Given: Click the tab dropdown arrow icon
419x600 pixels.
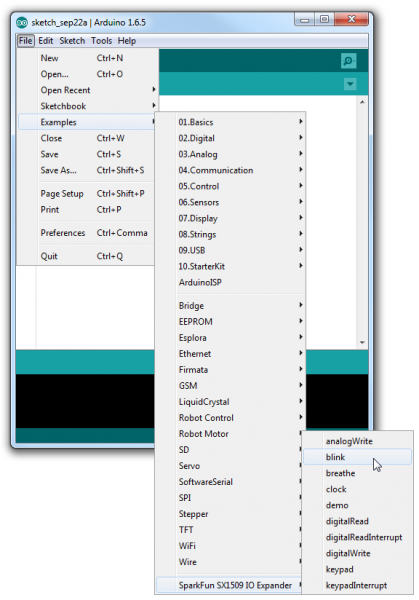Looking at the screenshot, I should [350, 84].
